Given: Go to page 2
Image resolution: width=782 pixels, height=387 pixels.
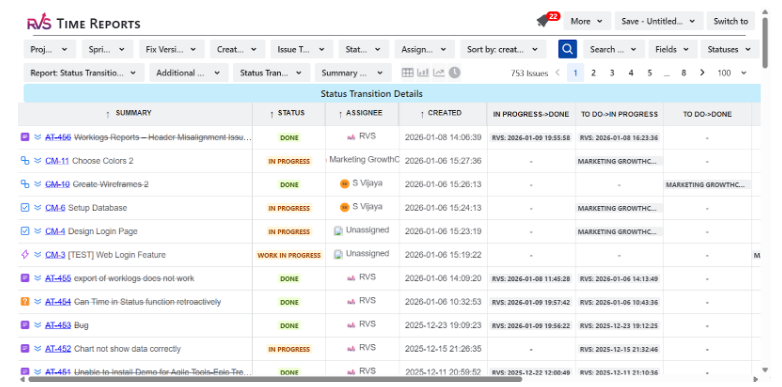Looking at the screenshot, I should 593,73.
